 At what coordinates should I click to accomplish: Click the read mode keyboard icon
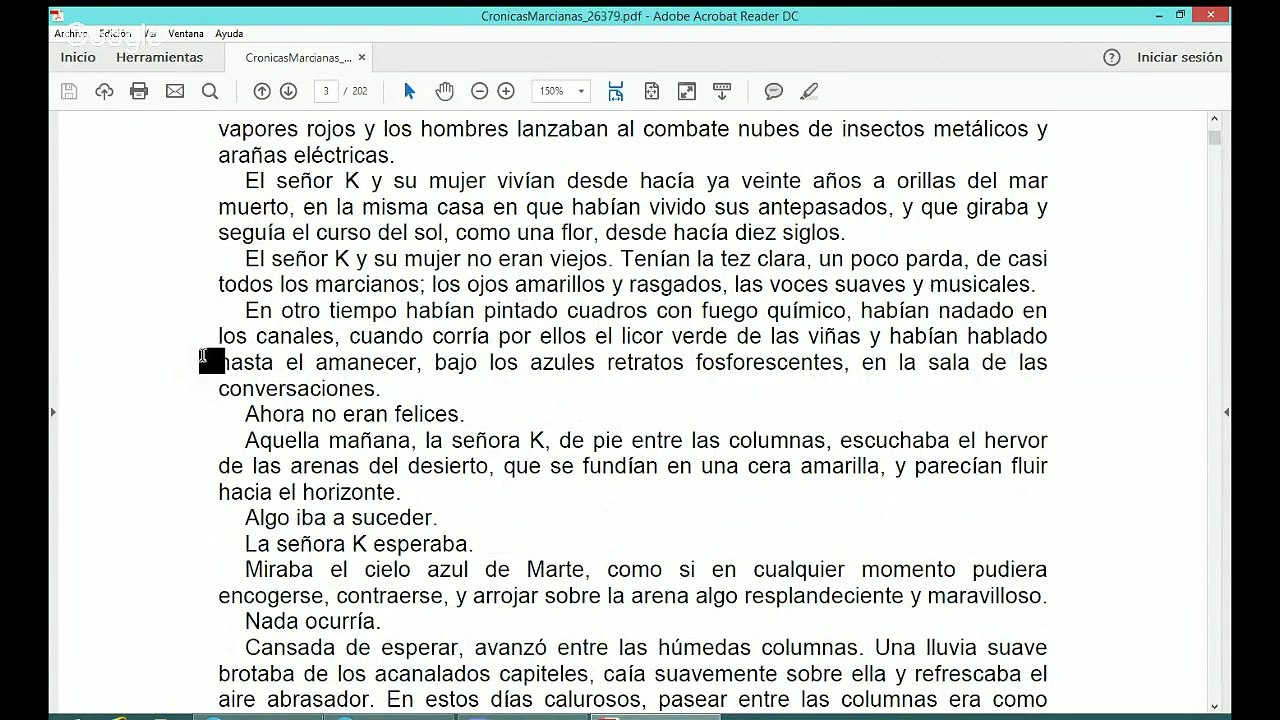point(722,91)
